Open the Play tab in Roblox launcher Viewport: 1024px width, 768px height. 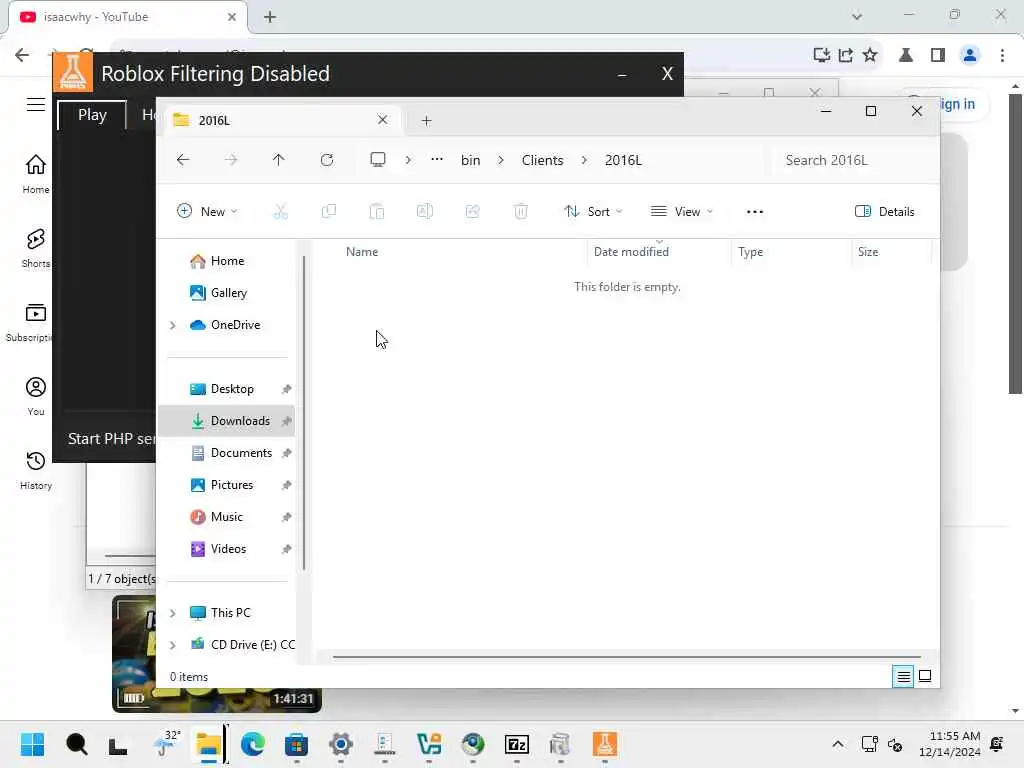[92, 115]
